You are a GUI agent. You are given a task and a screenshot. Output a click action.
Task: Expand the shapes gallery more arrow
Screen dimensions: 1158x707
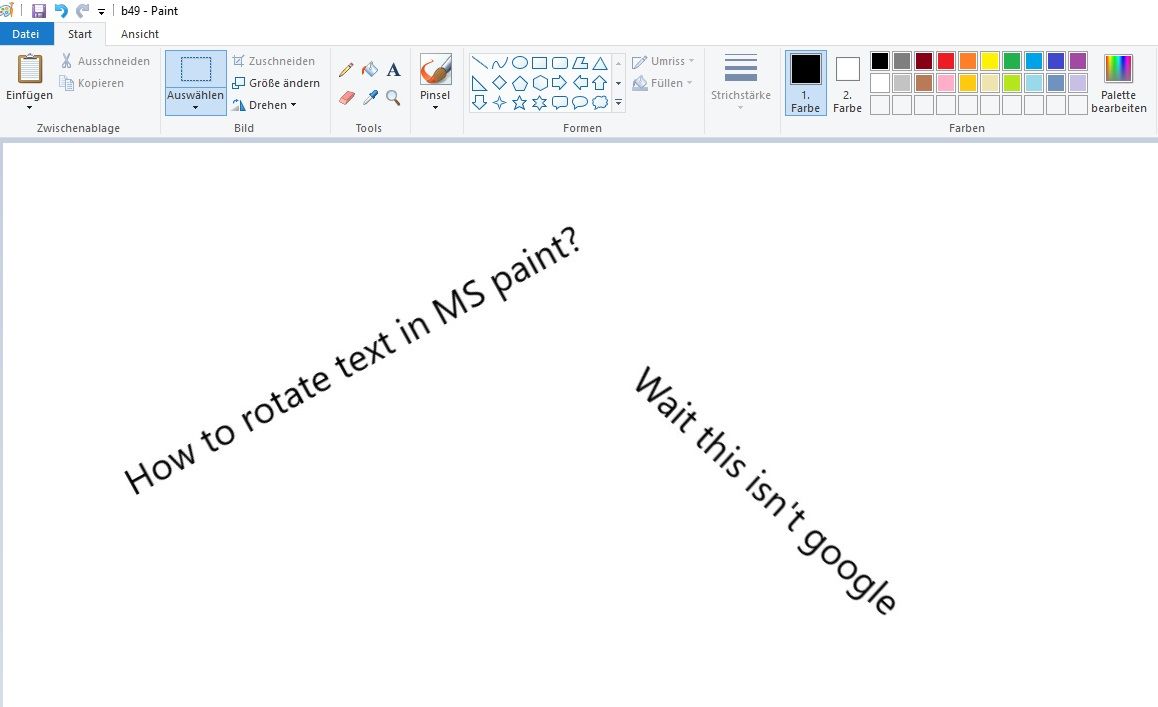(618, 103)
